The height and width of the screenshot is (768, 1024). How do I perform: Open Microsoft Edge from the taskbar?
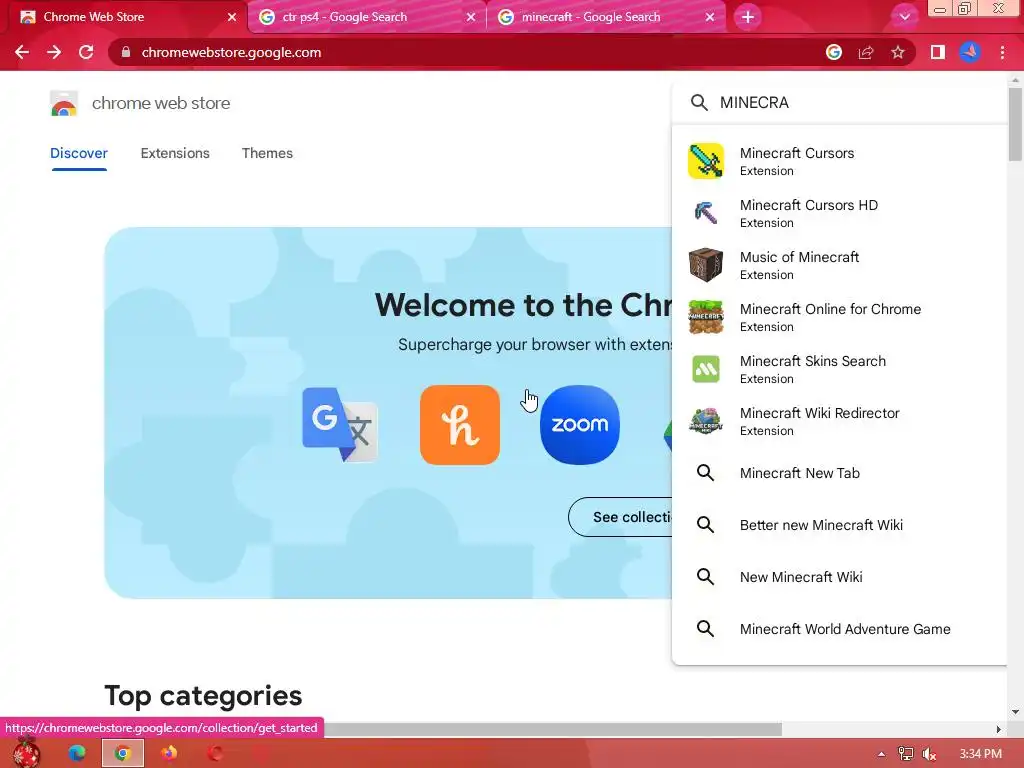pos(77,753)
